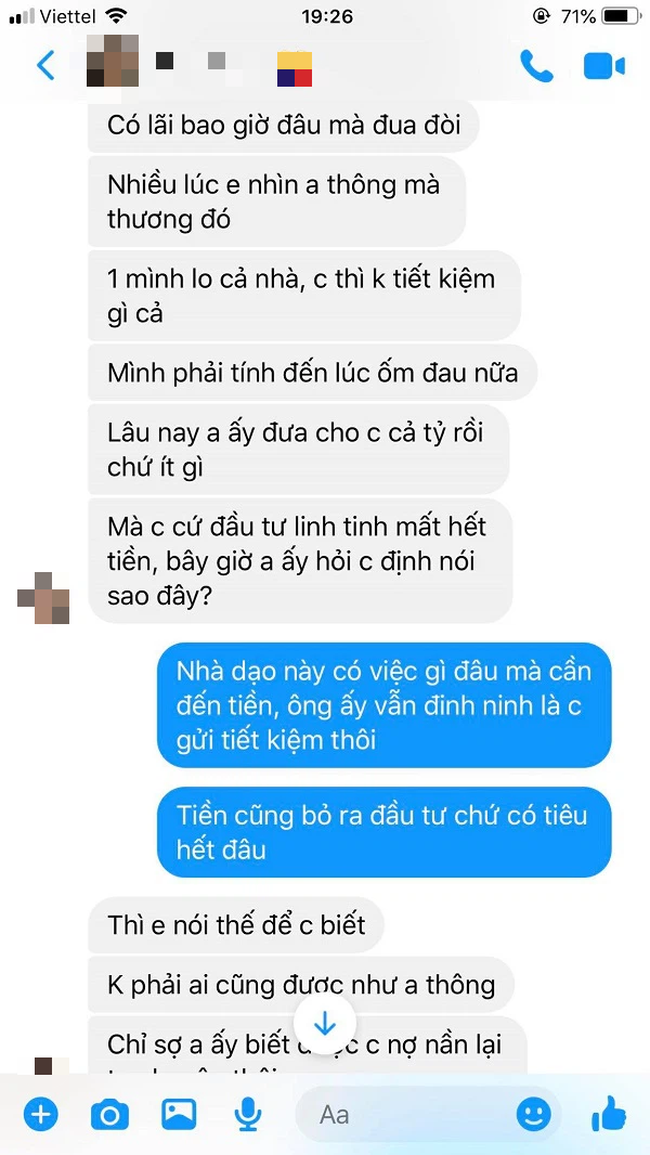Tap message 'Thì e nói thế để c biết'

[236, 924]
